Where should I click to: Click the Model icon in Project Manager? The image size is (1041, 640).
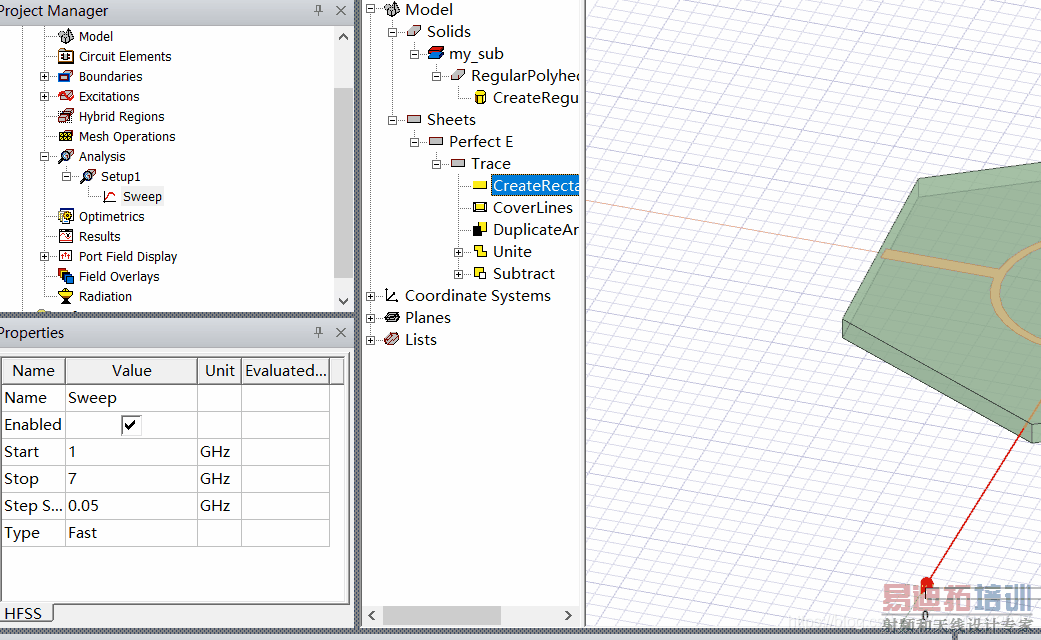[66, 36]
